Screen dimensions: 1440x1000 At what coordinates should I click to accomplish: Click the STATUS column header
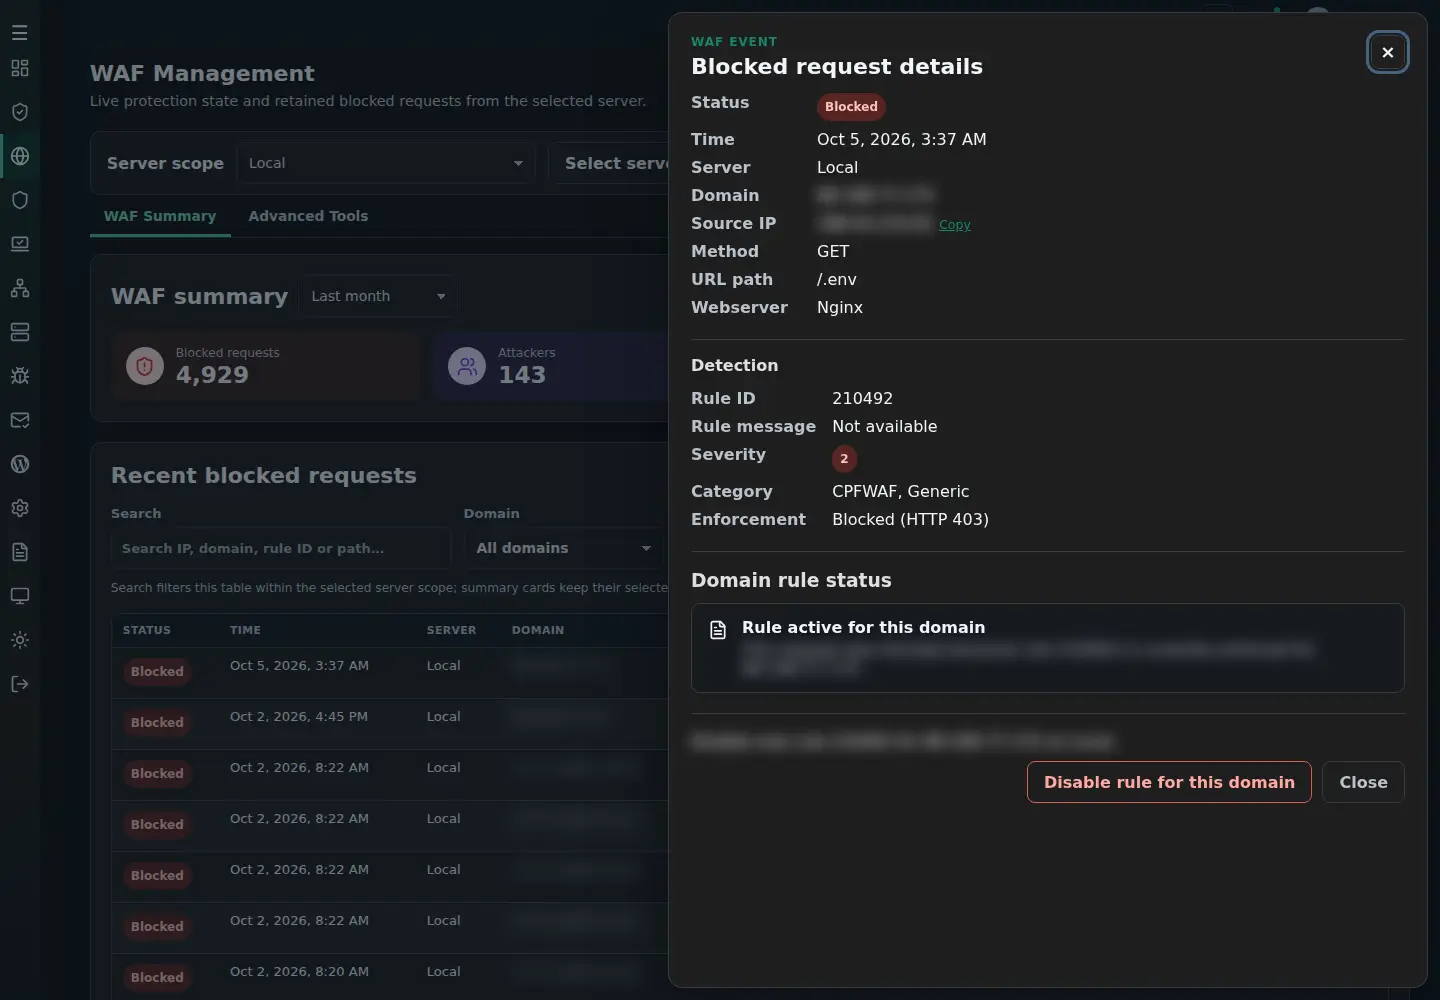(147, 630)
